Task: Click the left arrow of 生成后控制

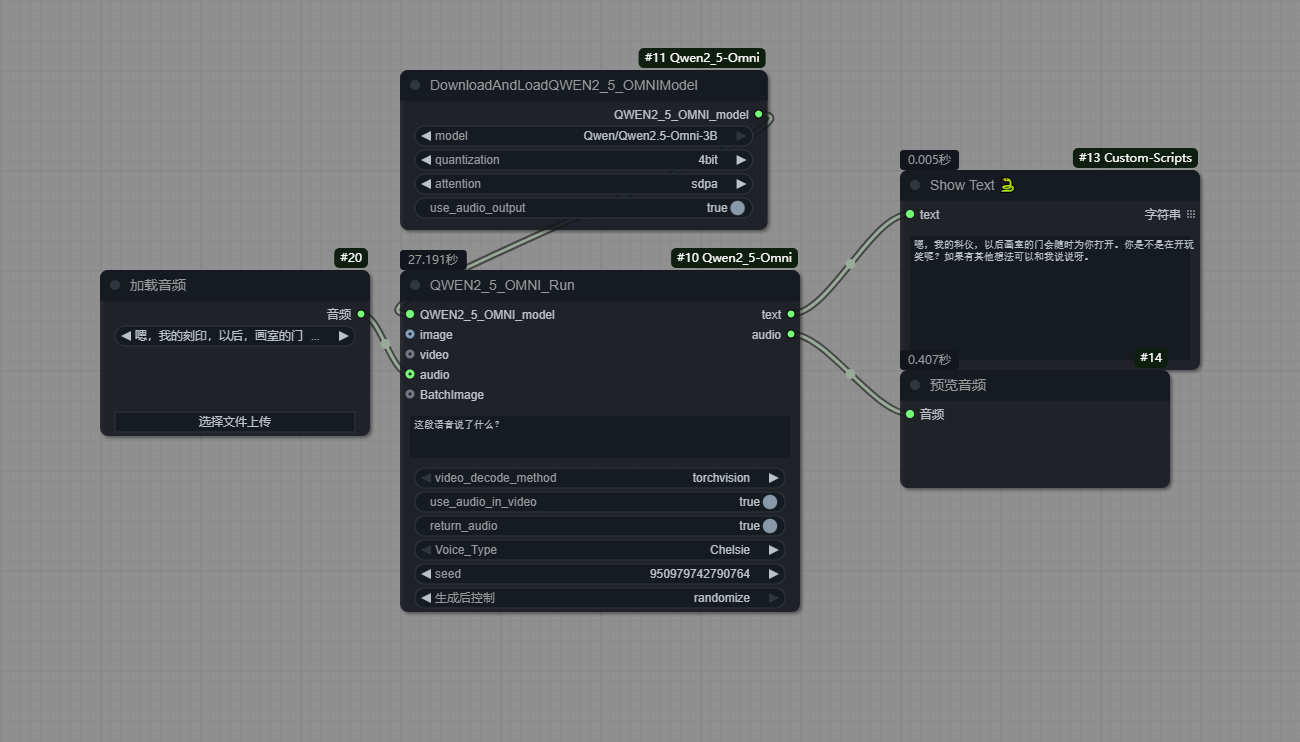Action: [x=426, y=598]
